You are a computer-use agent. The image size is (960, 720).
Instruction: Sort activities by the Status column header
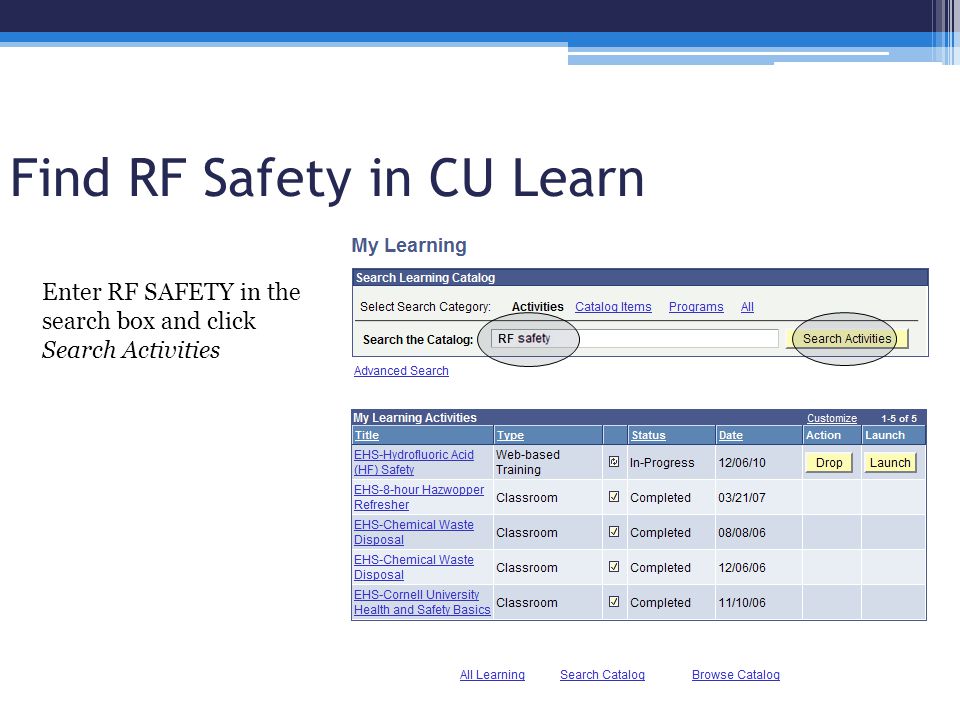tap(648, 435)
